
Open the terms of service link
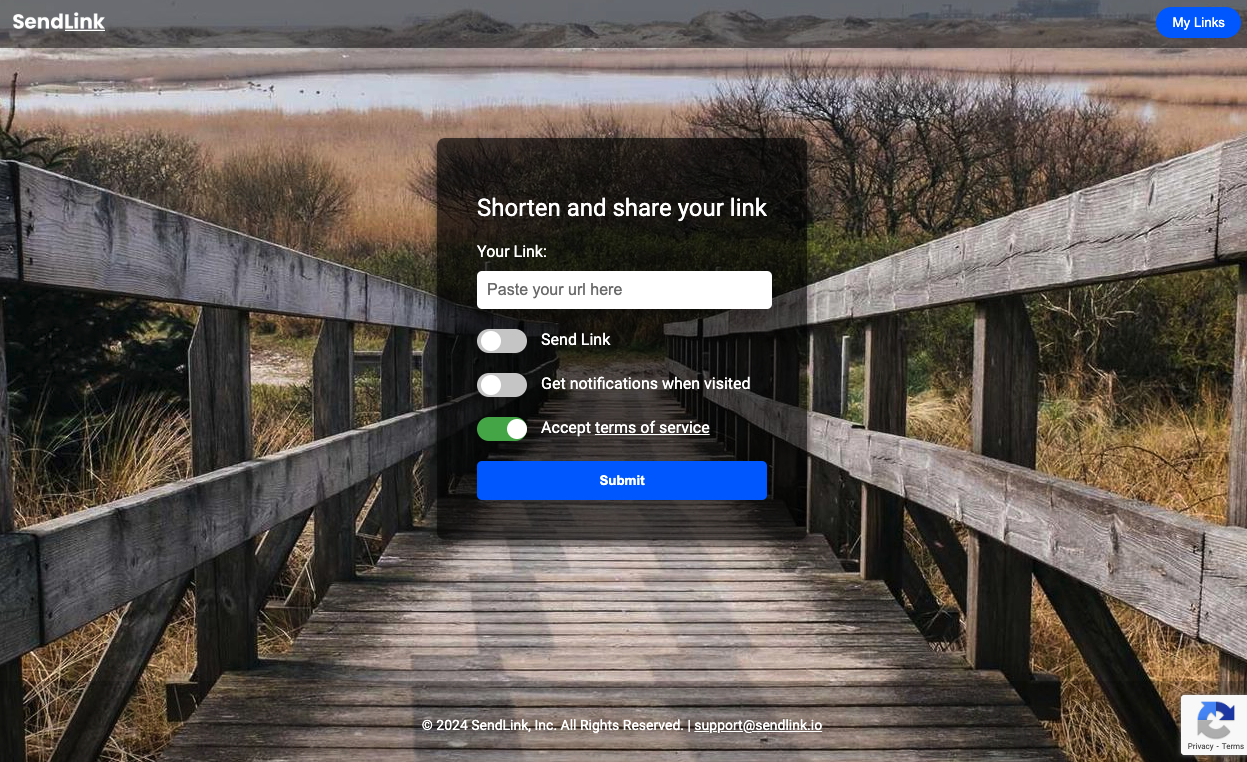[x=652, y=428]
